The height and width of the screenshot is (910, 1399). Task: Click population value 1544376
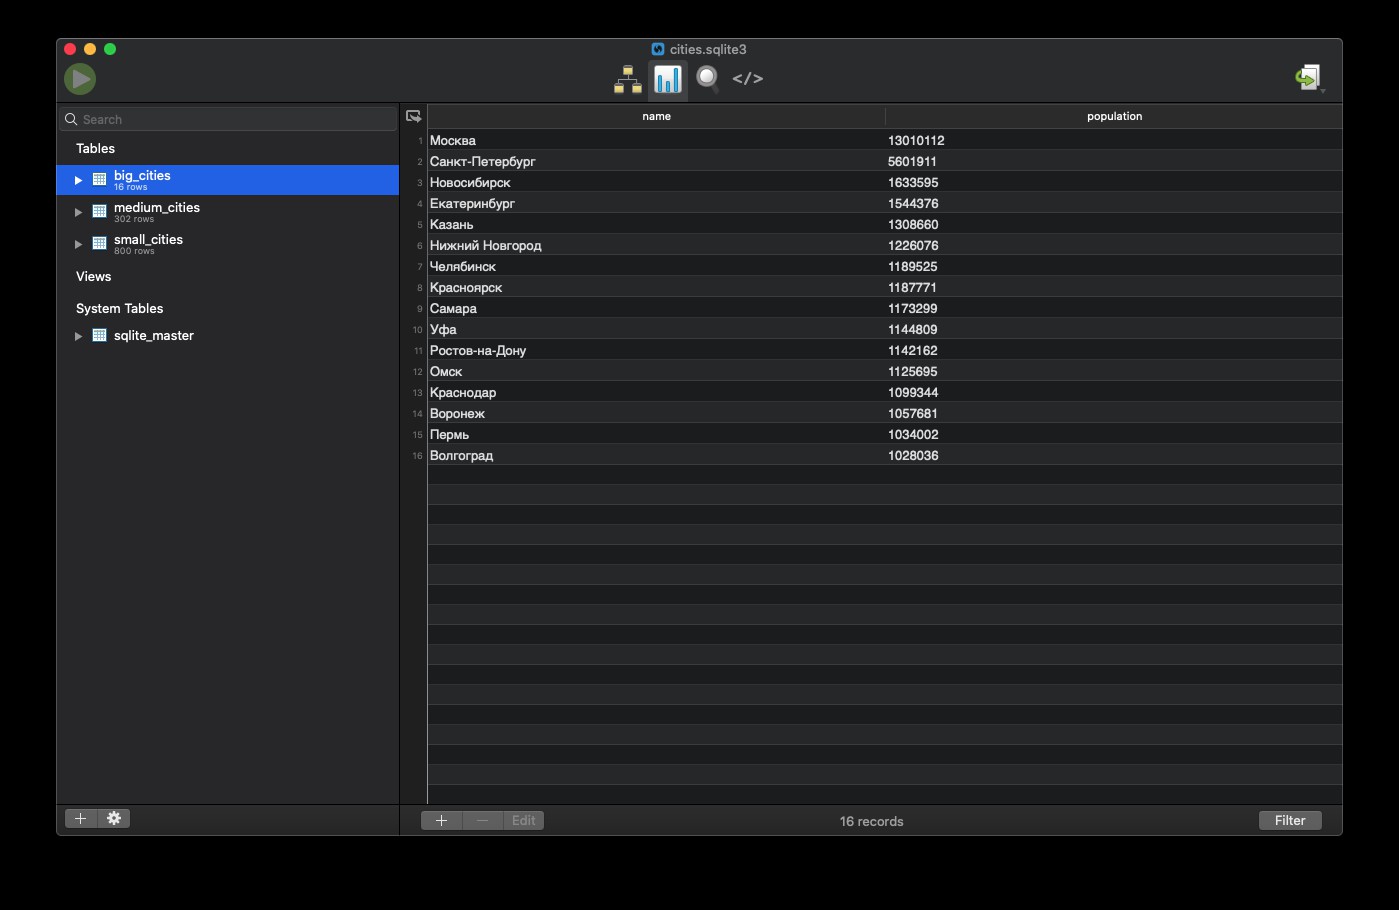(x=913, y=203)
